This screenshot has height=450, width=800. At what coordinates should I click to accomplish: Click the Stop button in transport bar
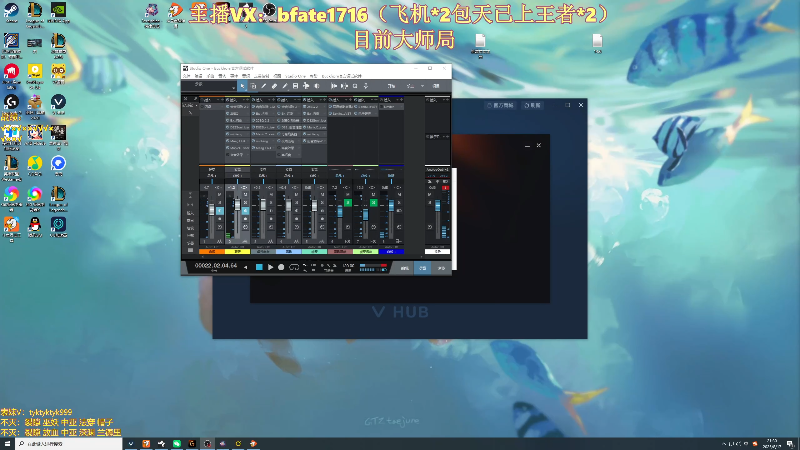[259, 267]
